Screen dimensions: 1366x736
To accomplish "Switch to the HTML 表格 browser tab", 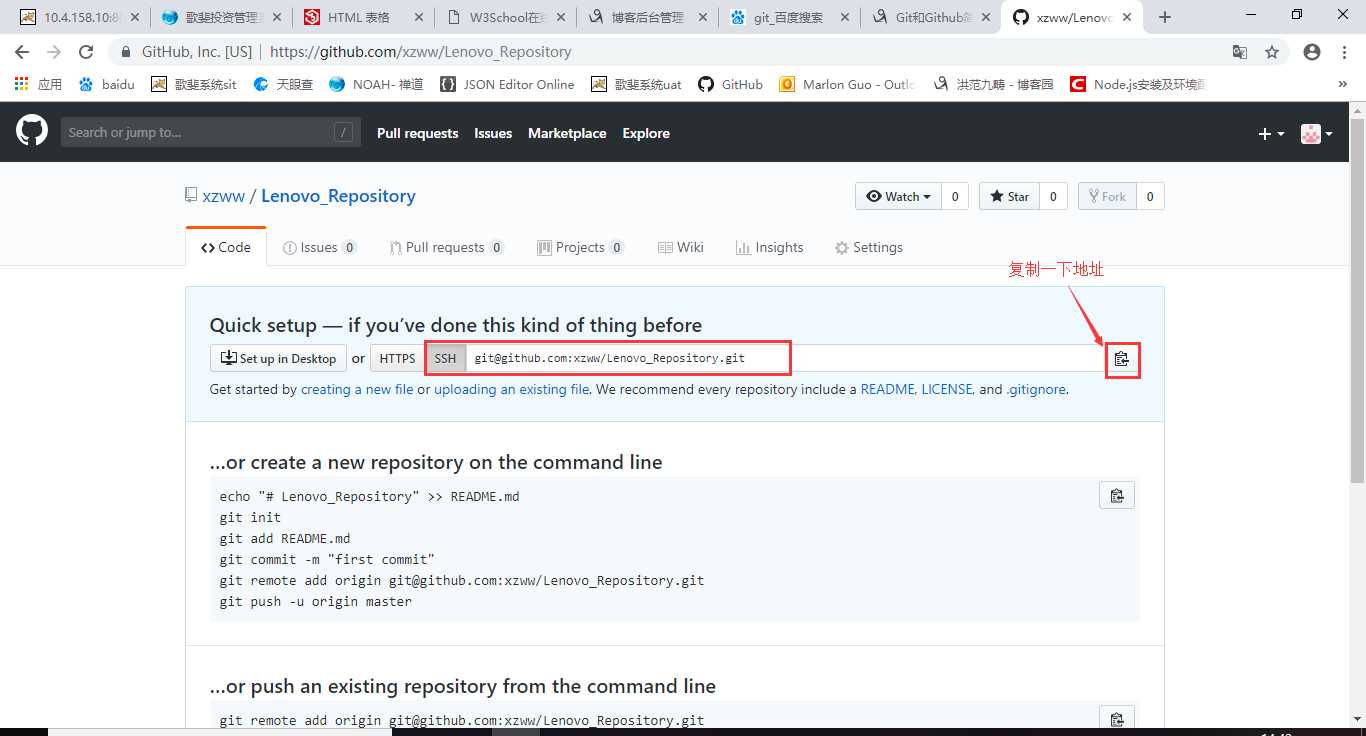I will coord(359,17).
